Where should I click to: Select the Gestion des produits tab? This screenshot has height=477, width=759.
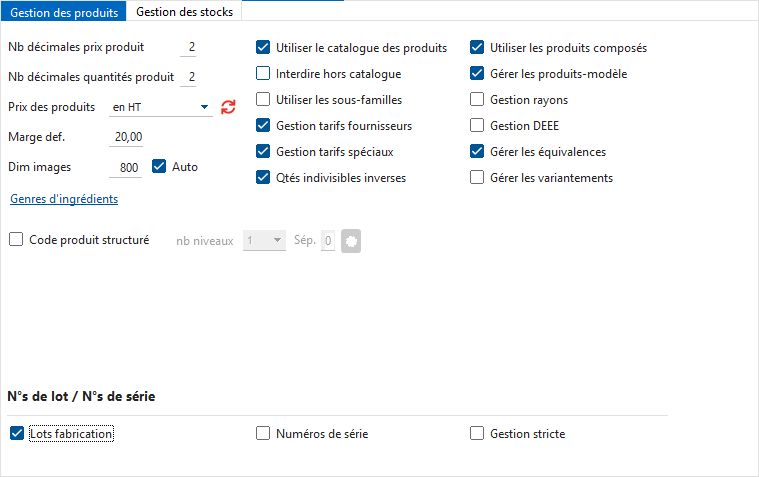tap(64, 12)
